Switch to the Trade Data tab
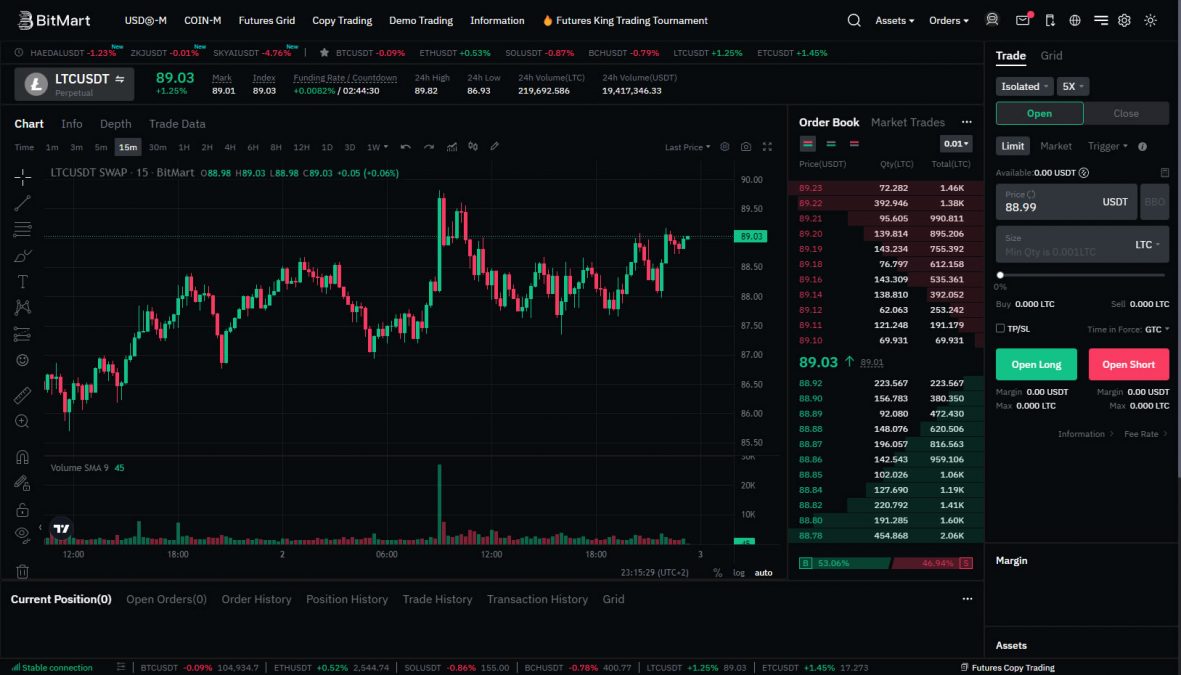The image size is (1181, 675). click(177, 124)
